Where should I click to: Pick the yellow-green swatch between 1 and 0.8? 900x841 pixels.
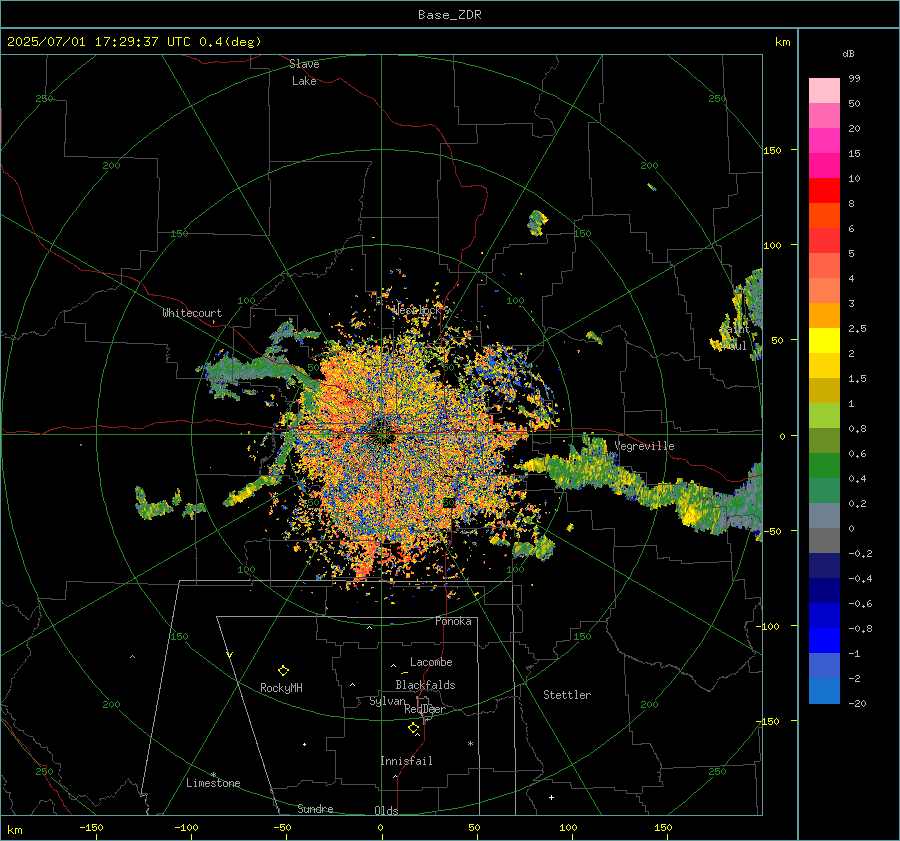[824, 416]
